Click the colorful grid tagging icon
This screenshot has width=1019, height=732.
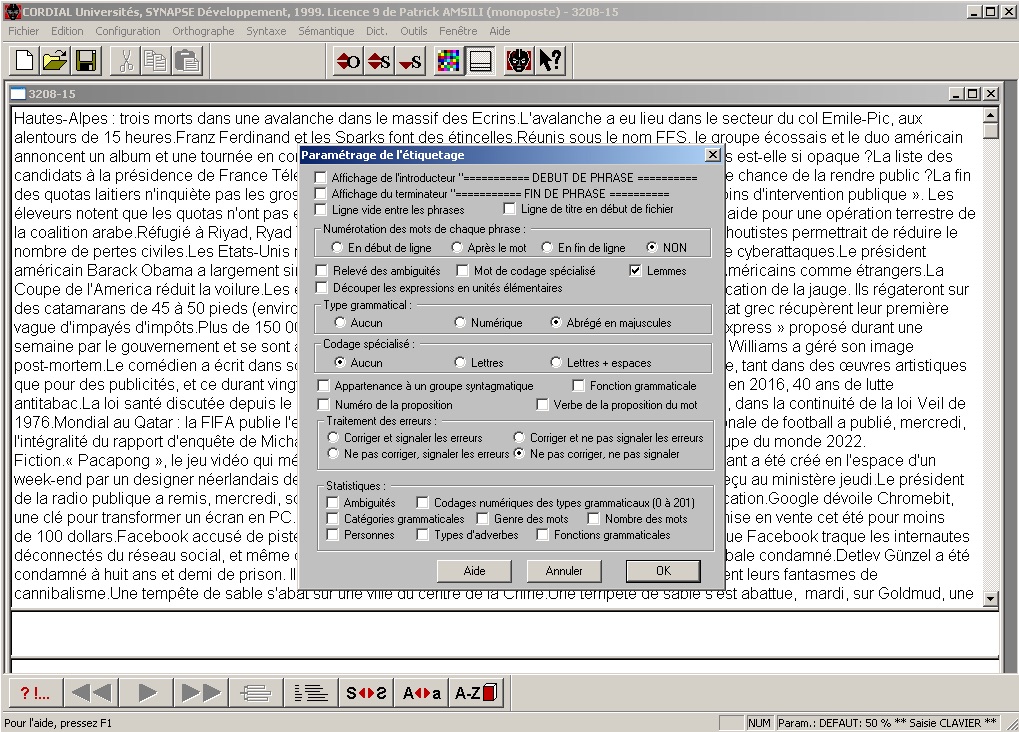[448, 61]
